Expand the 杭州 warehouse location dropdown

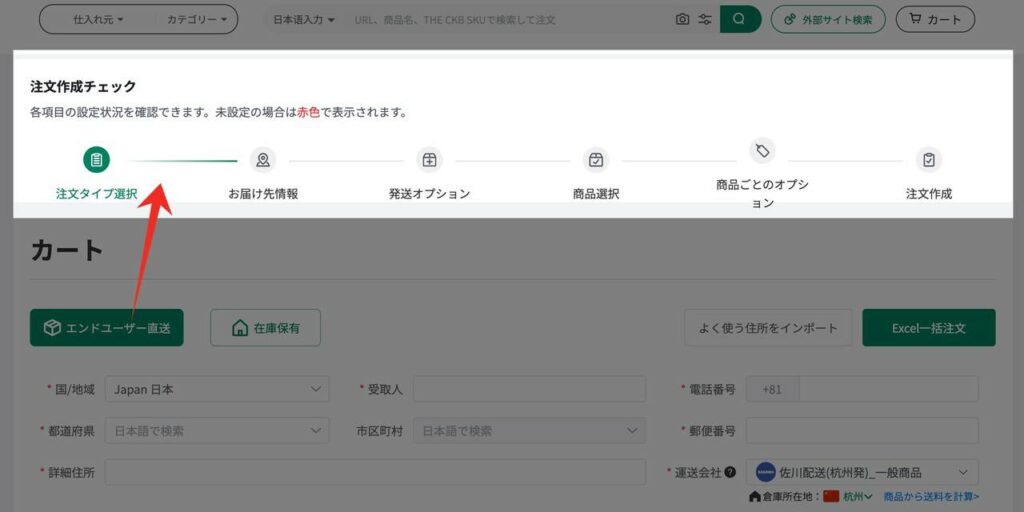858,497
